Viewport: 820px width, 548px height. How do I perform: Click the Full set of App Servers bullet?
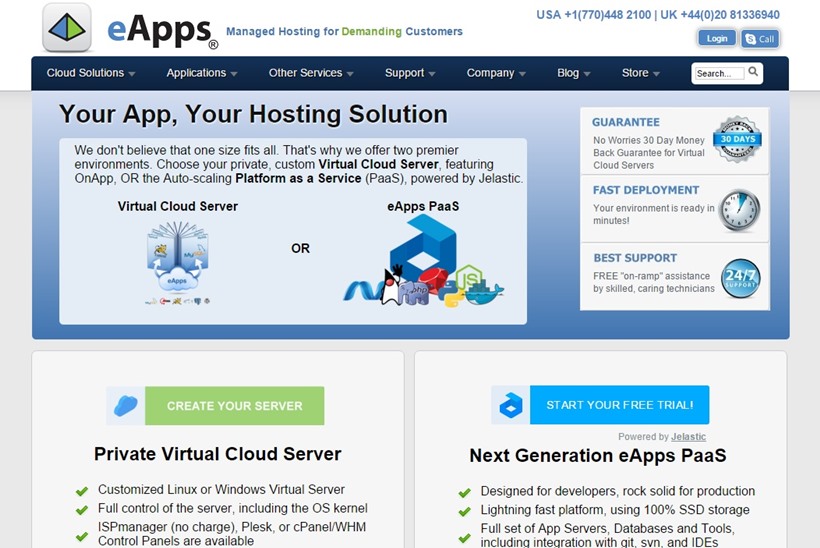(608, 535)
